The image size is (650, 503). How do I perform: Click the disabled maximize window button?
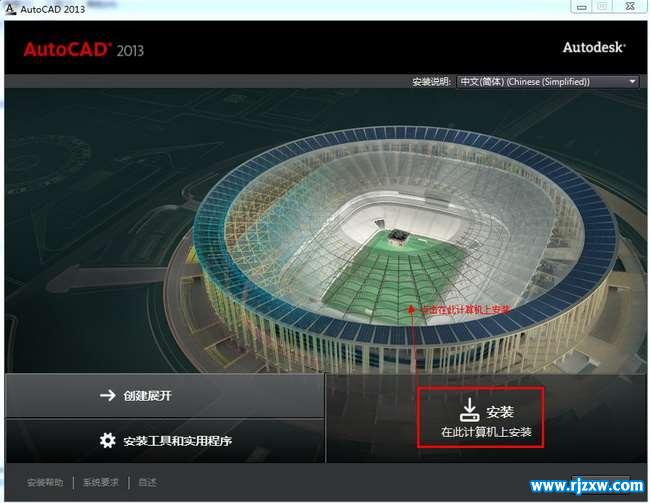tap(602, 7)
